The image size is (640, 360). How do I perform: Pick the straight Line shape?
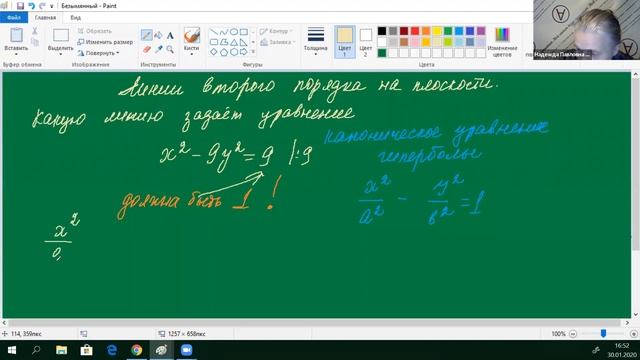click(214, 31)
